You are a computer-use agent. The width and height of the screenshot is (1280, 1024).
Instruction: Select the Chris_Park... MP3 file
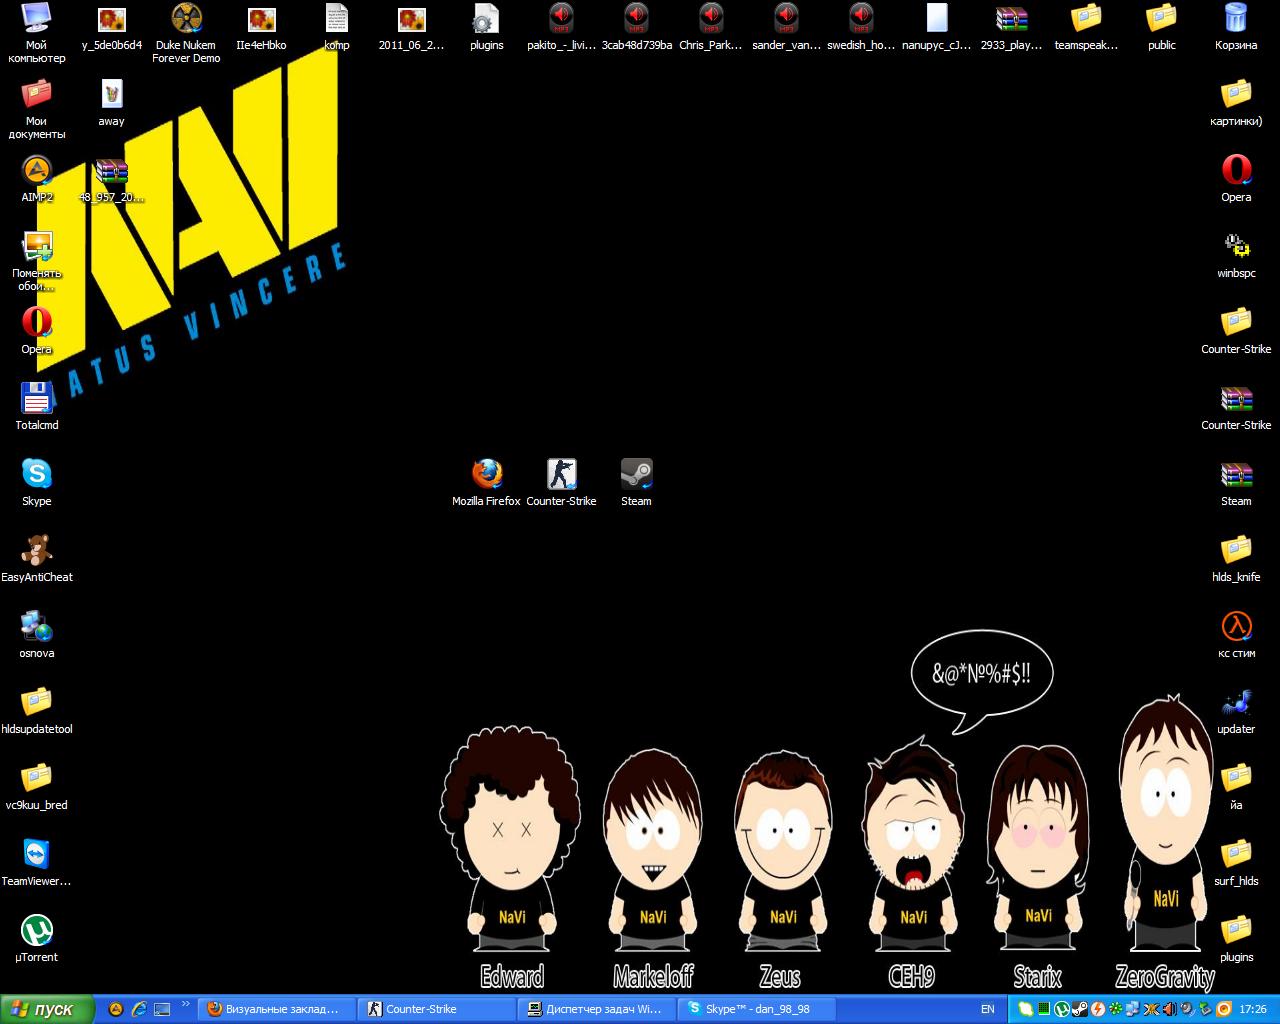point(711,27)
